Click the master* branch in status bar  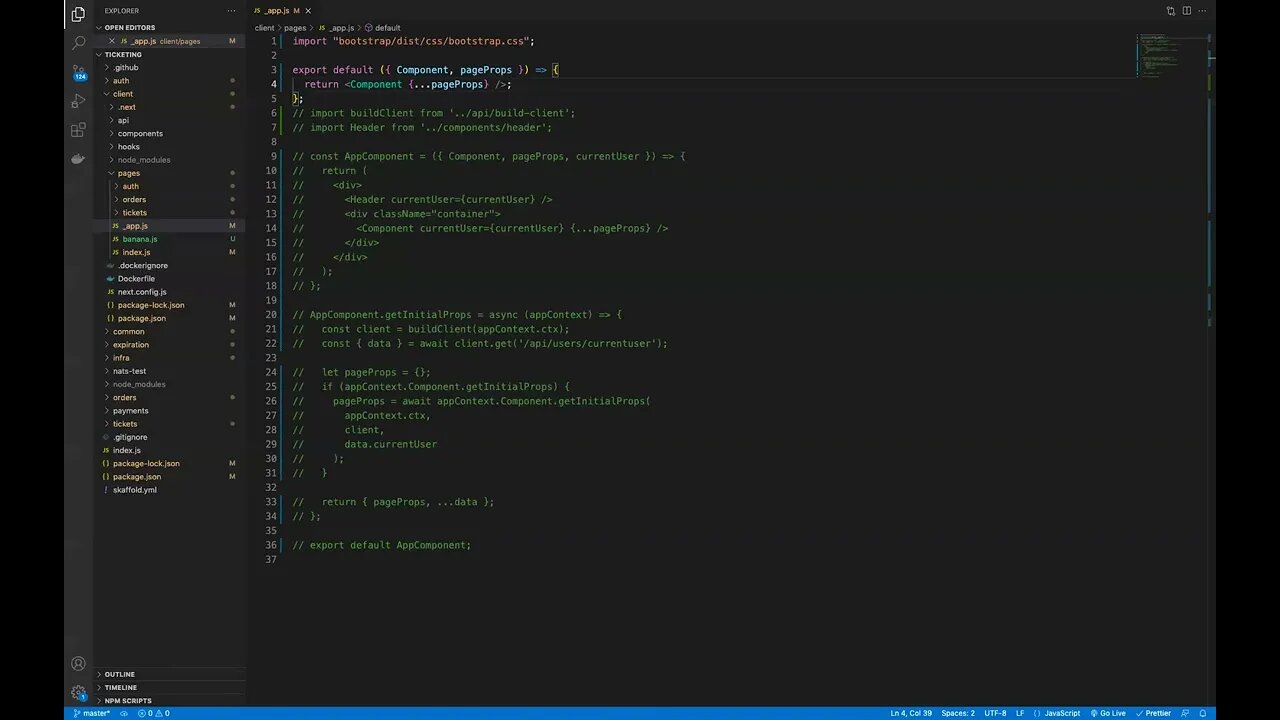click(92, 713)
